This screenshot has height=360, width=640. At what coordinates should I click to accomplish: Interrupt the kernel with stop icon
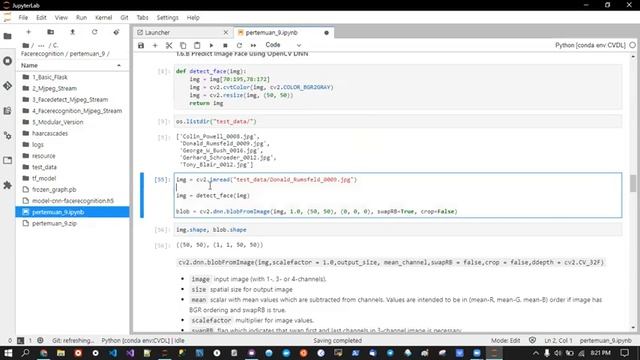(x=225, y=45)
